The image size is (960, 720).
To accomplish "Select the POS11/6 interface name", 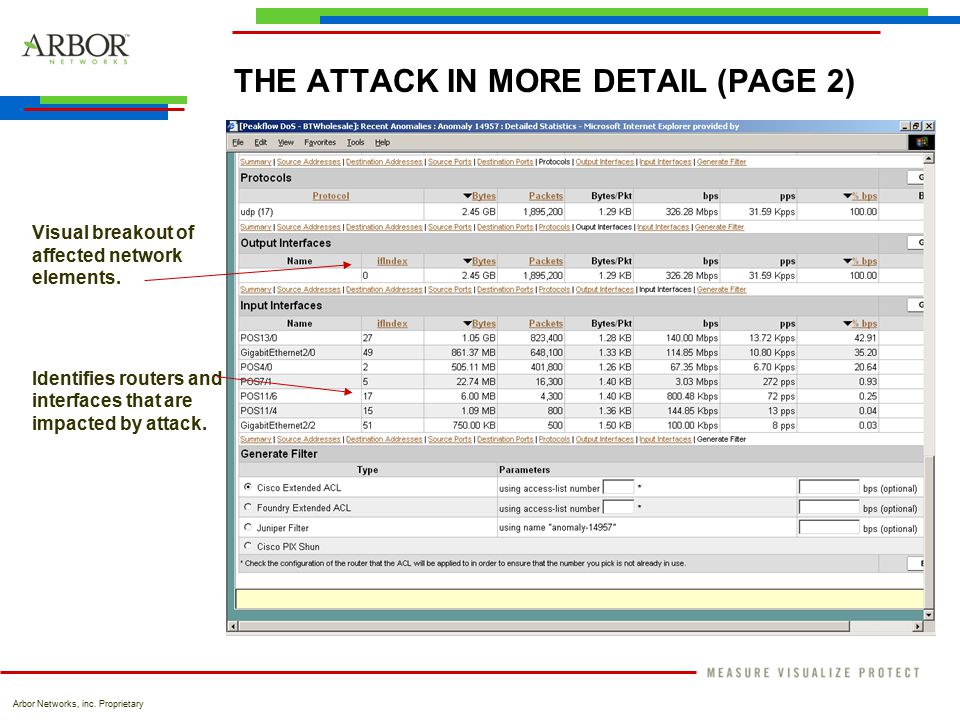I will 258,396.
